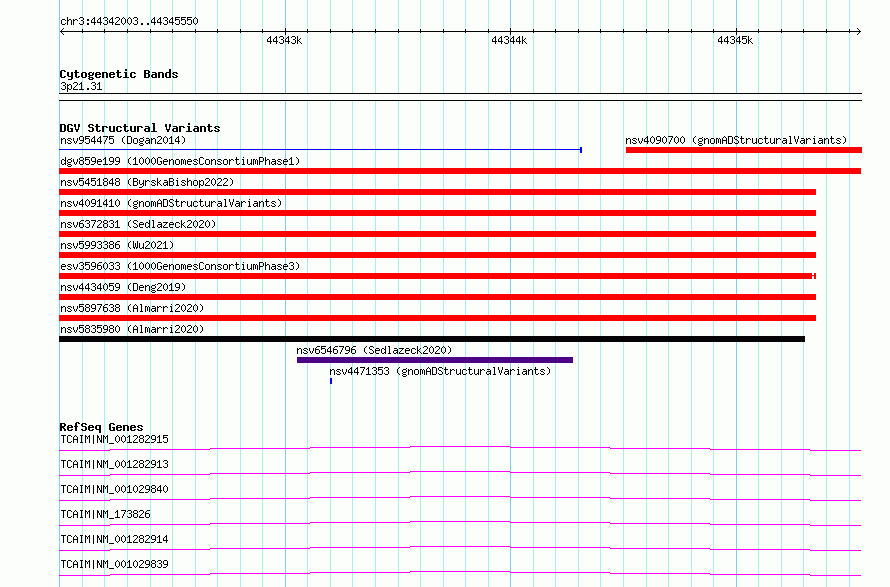890x587 pixels.
Task: Click the magenta line under TCAIM|NM_001282913
Action: click(460, 473)
